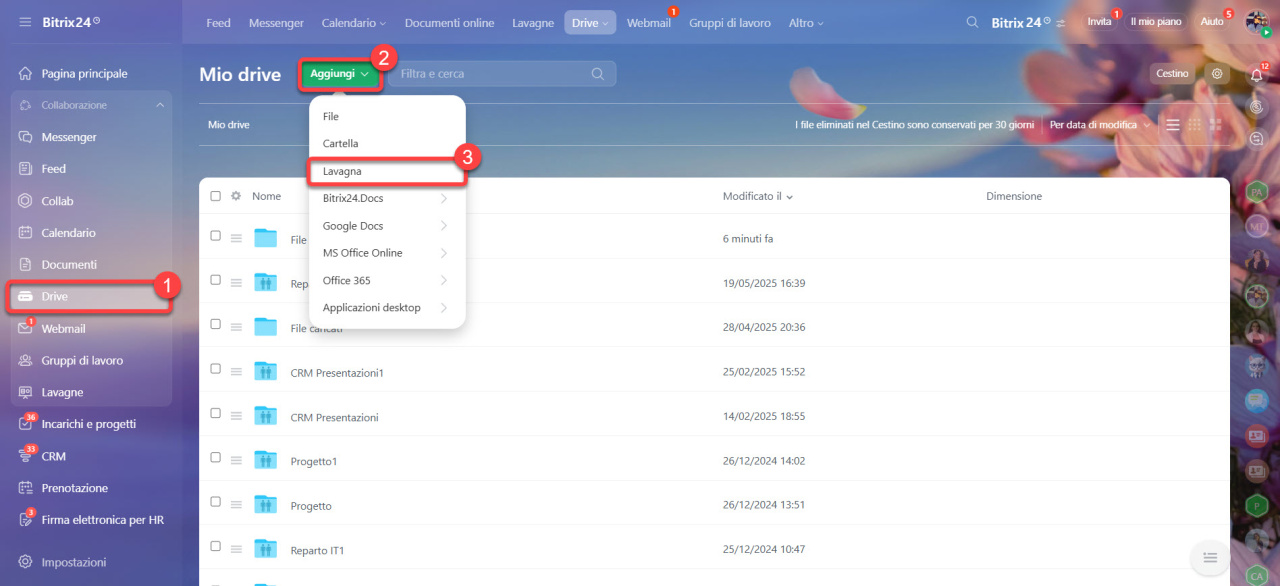Viewport: 1280px width, 586px height.
Task: Expand the Google Docs submenu
Action: coord(385,226)
